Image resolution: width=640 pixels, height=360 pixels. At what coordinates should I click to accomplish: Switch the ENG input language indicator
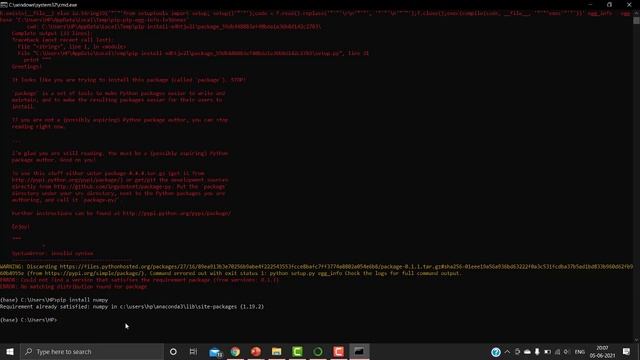click(580, 351)
